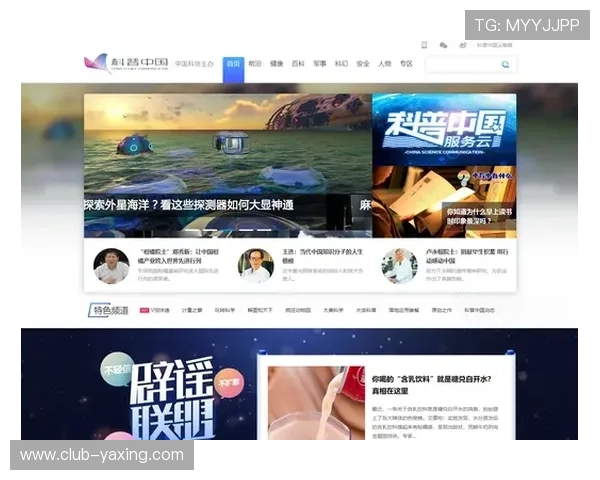Click the portrait beside 卢永根院士 article

tap(399, 266)
